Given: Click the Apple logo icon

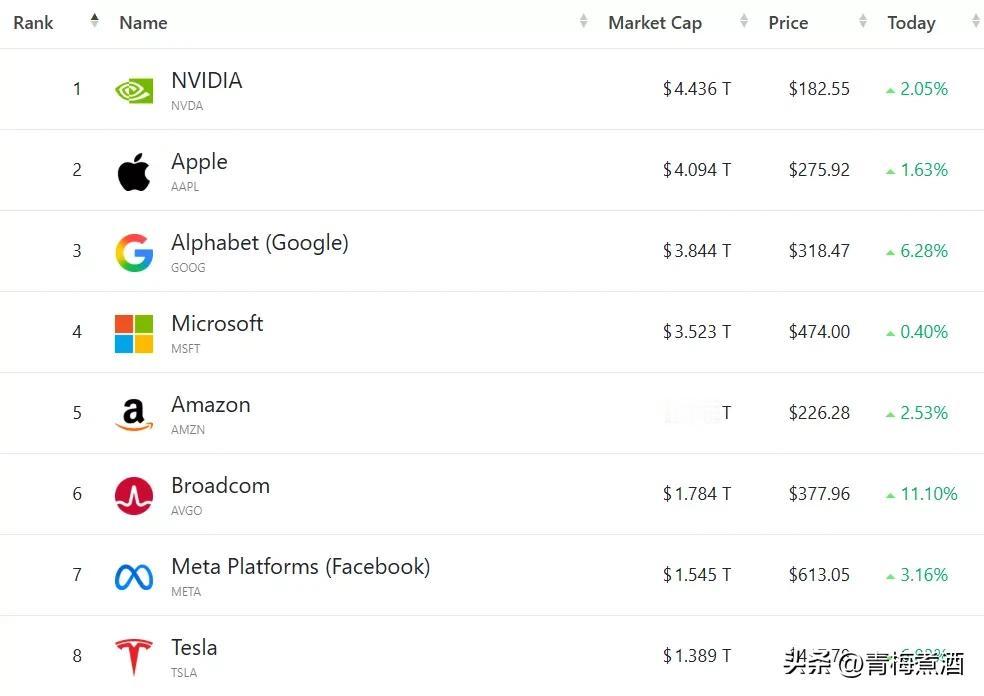Looking at the screenshot, I should pyautogui.click(x=134, y=172).
